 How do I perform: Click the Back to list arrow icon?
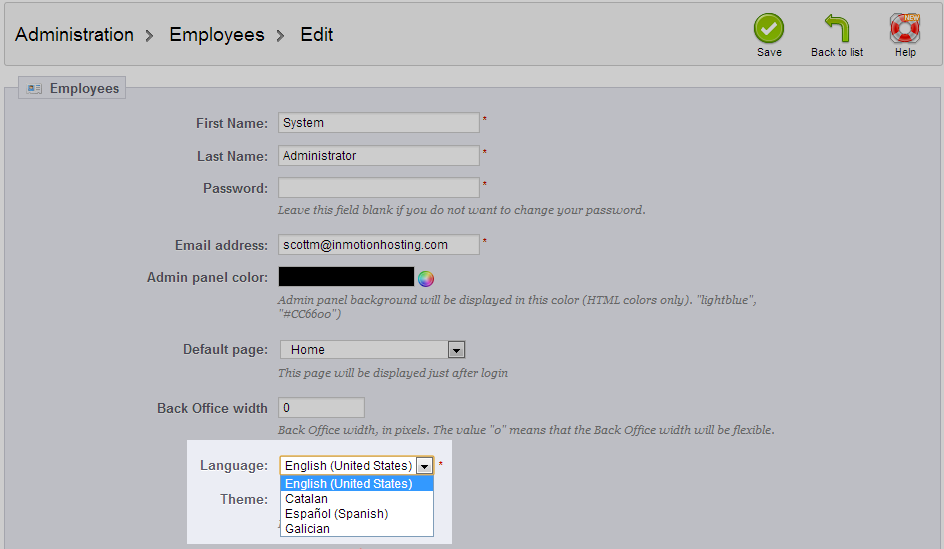point(837,28)
